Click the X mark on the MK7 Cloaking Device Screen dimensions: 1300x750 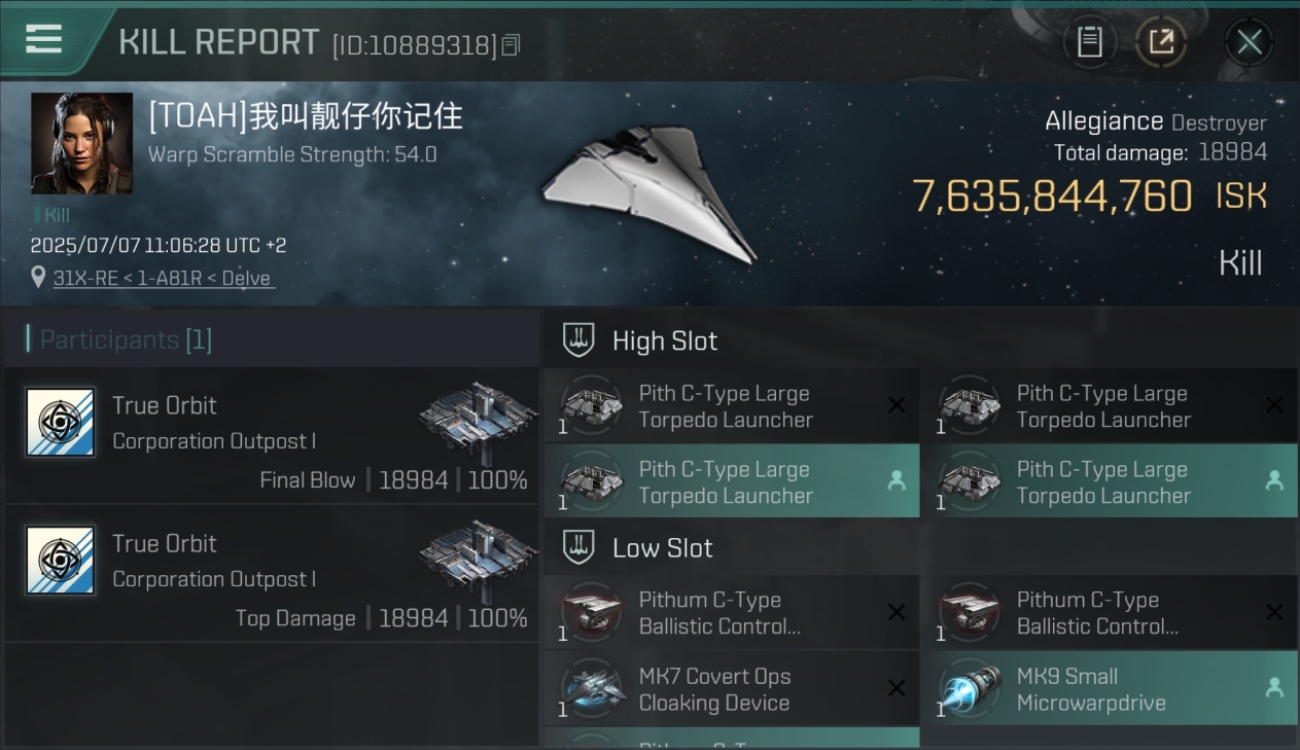coord(896,688)
